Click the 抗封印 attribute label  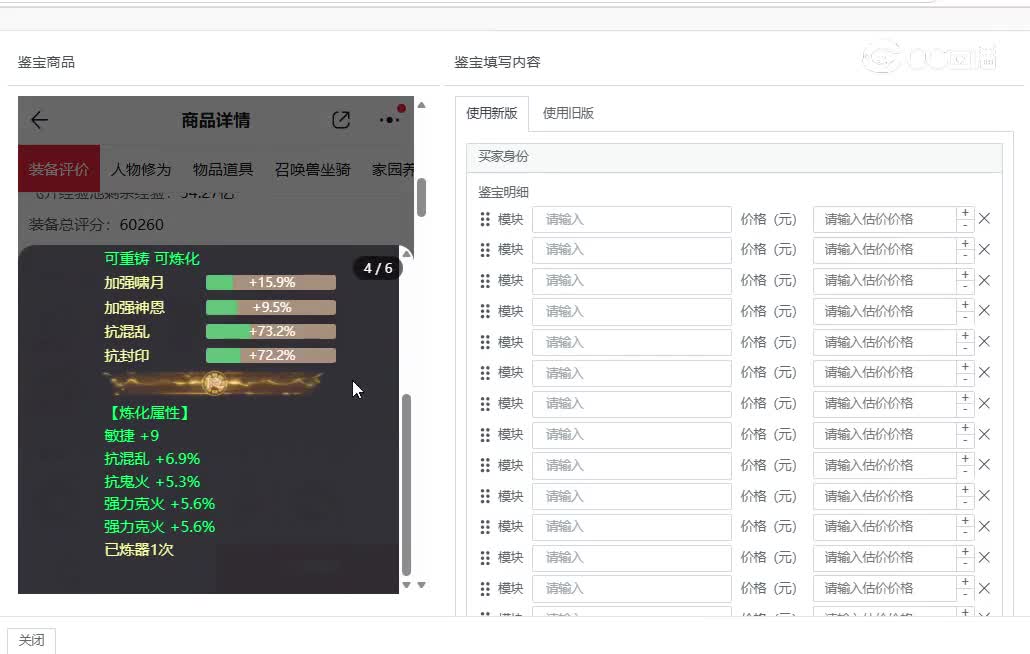127,356
